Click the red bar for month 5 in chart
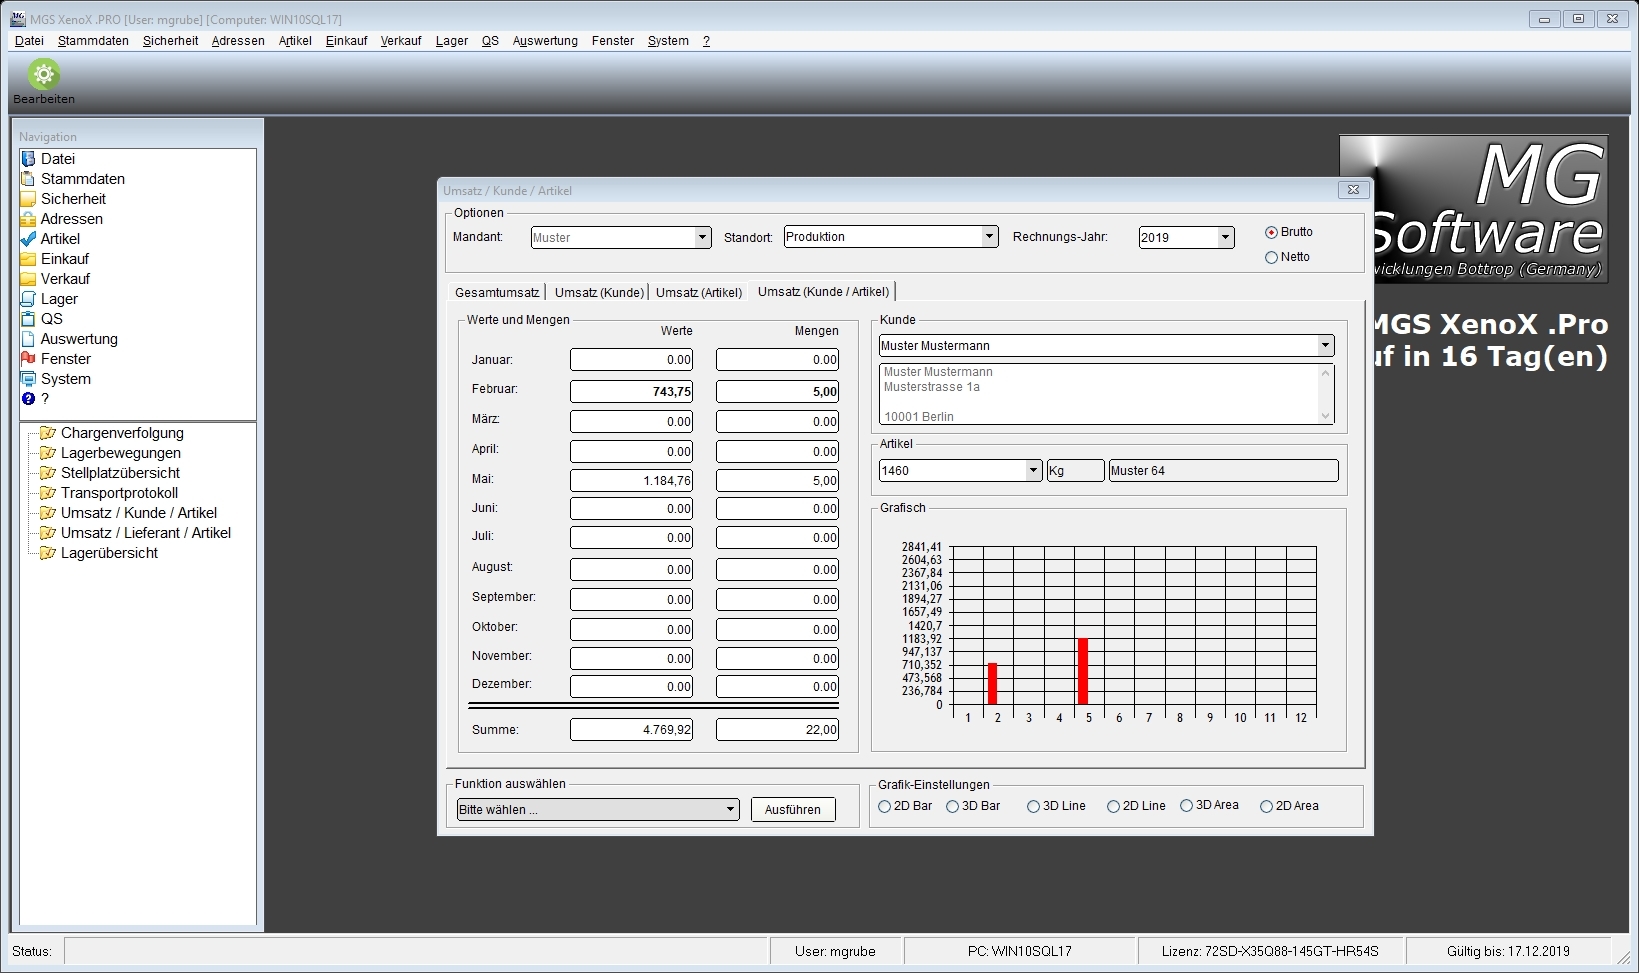The height and width of the screenshot is (973, 1639). click(1083, 671)
